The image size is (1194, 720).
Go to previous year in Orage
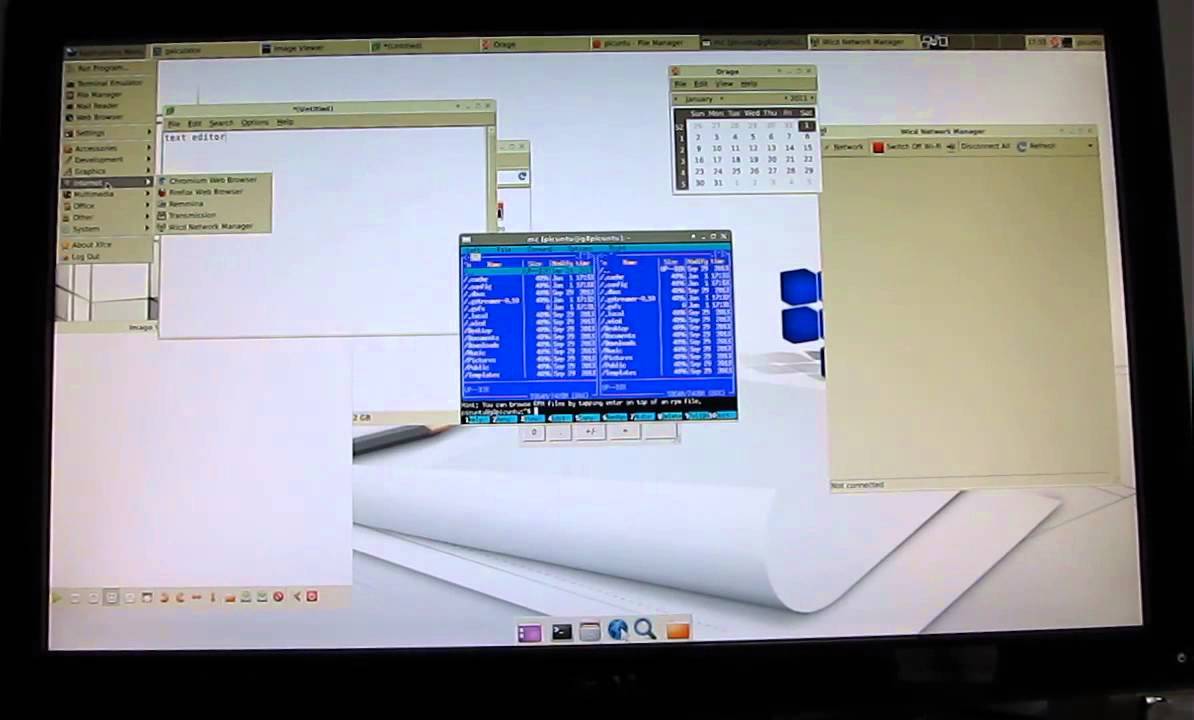pos(785,98)
